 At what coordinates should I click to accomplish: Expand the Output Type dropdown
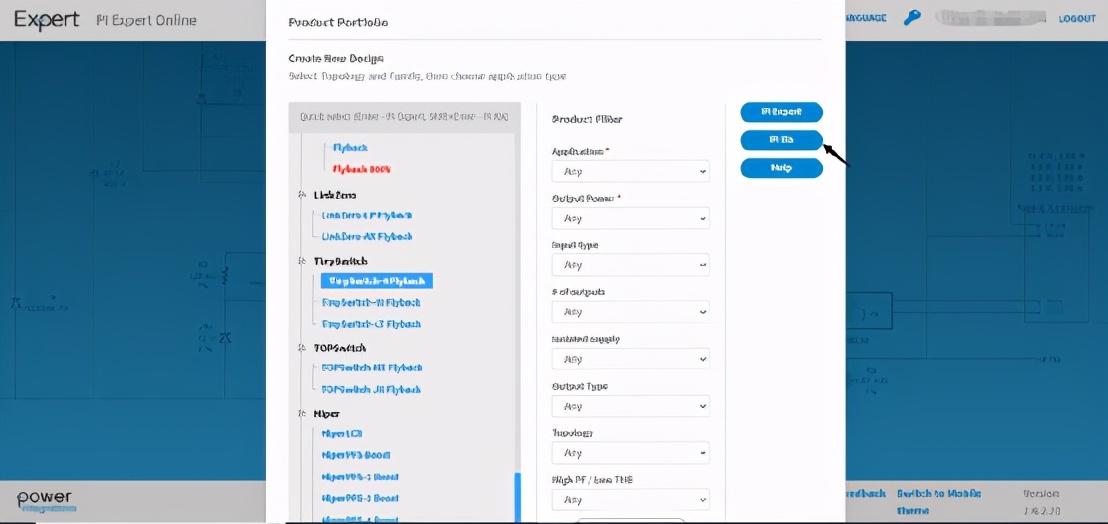[630, 406]
